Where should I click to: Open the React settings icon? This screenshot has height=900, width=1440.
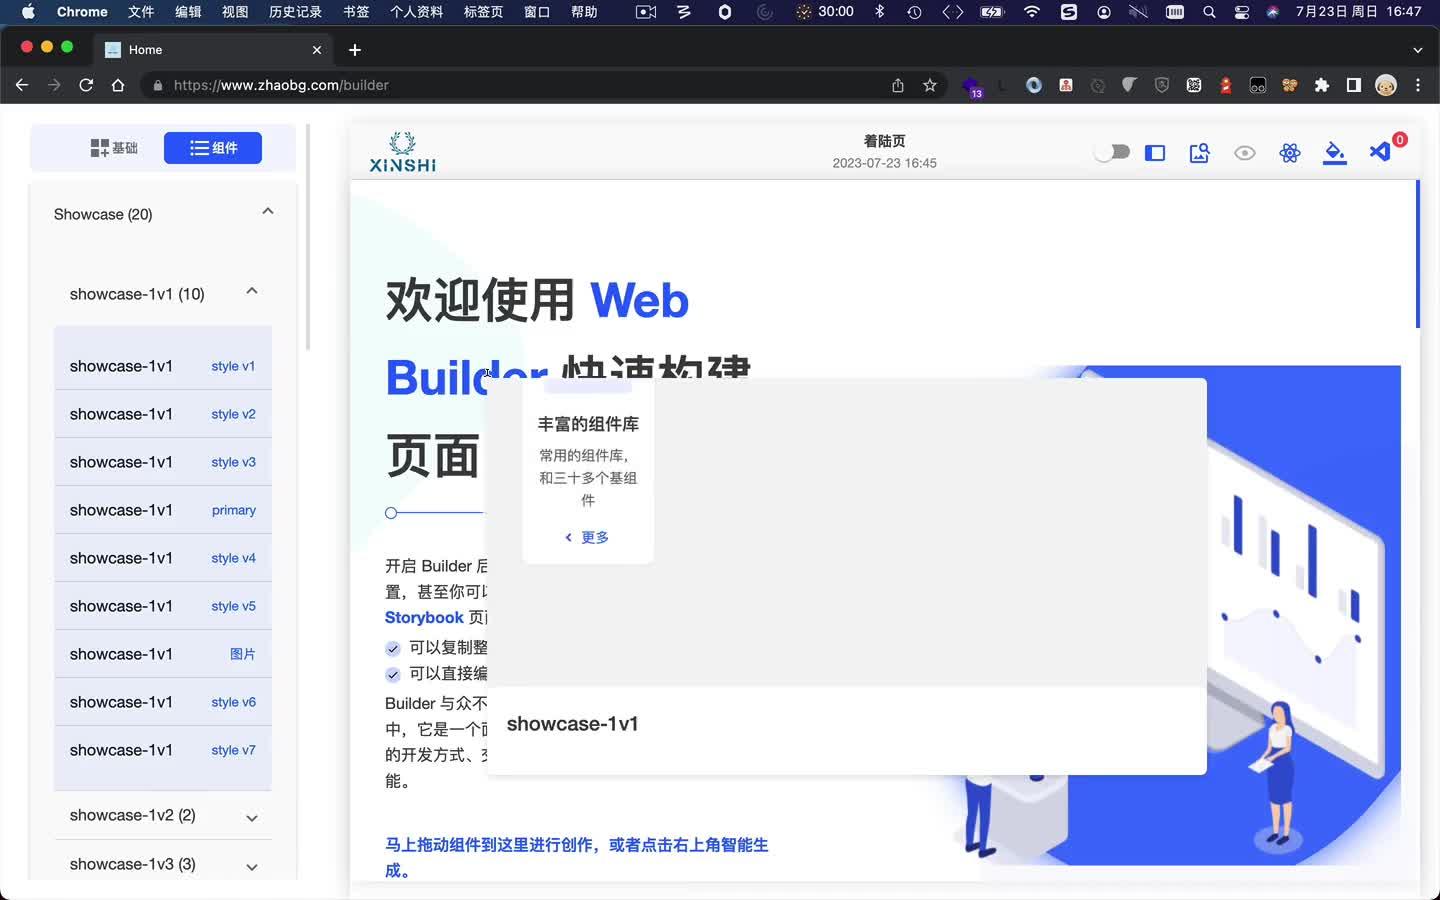point(1290,153)
